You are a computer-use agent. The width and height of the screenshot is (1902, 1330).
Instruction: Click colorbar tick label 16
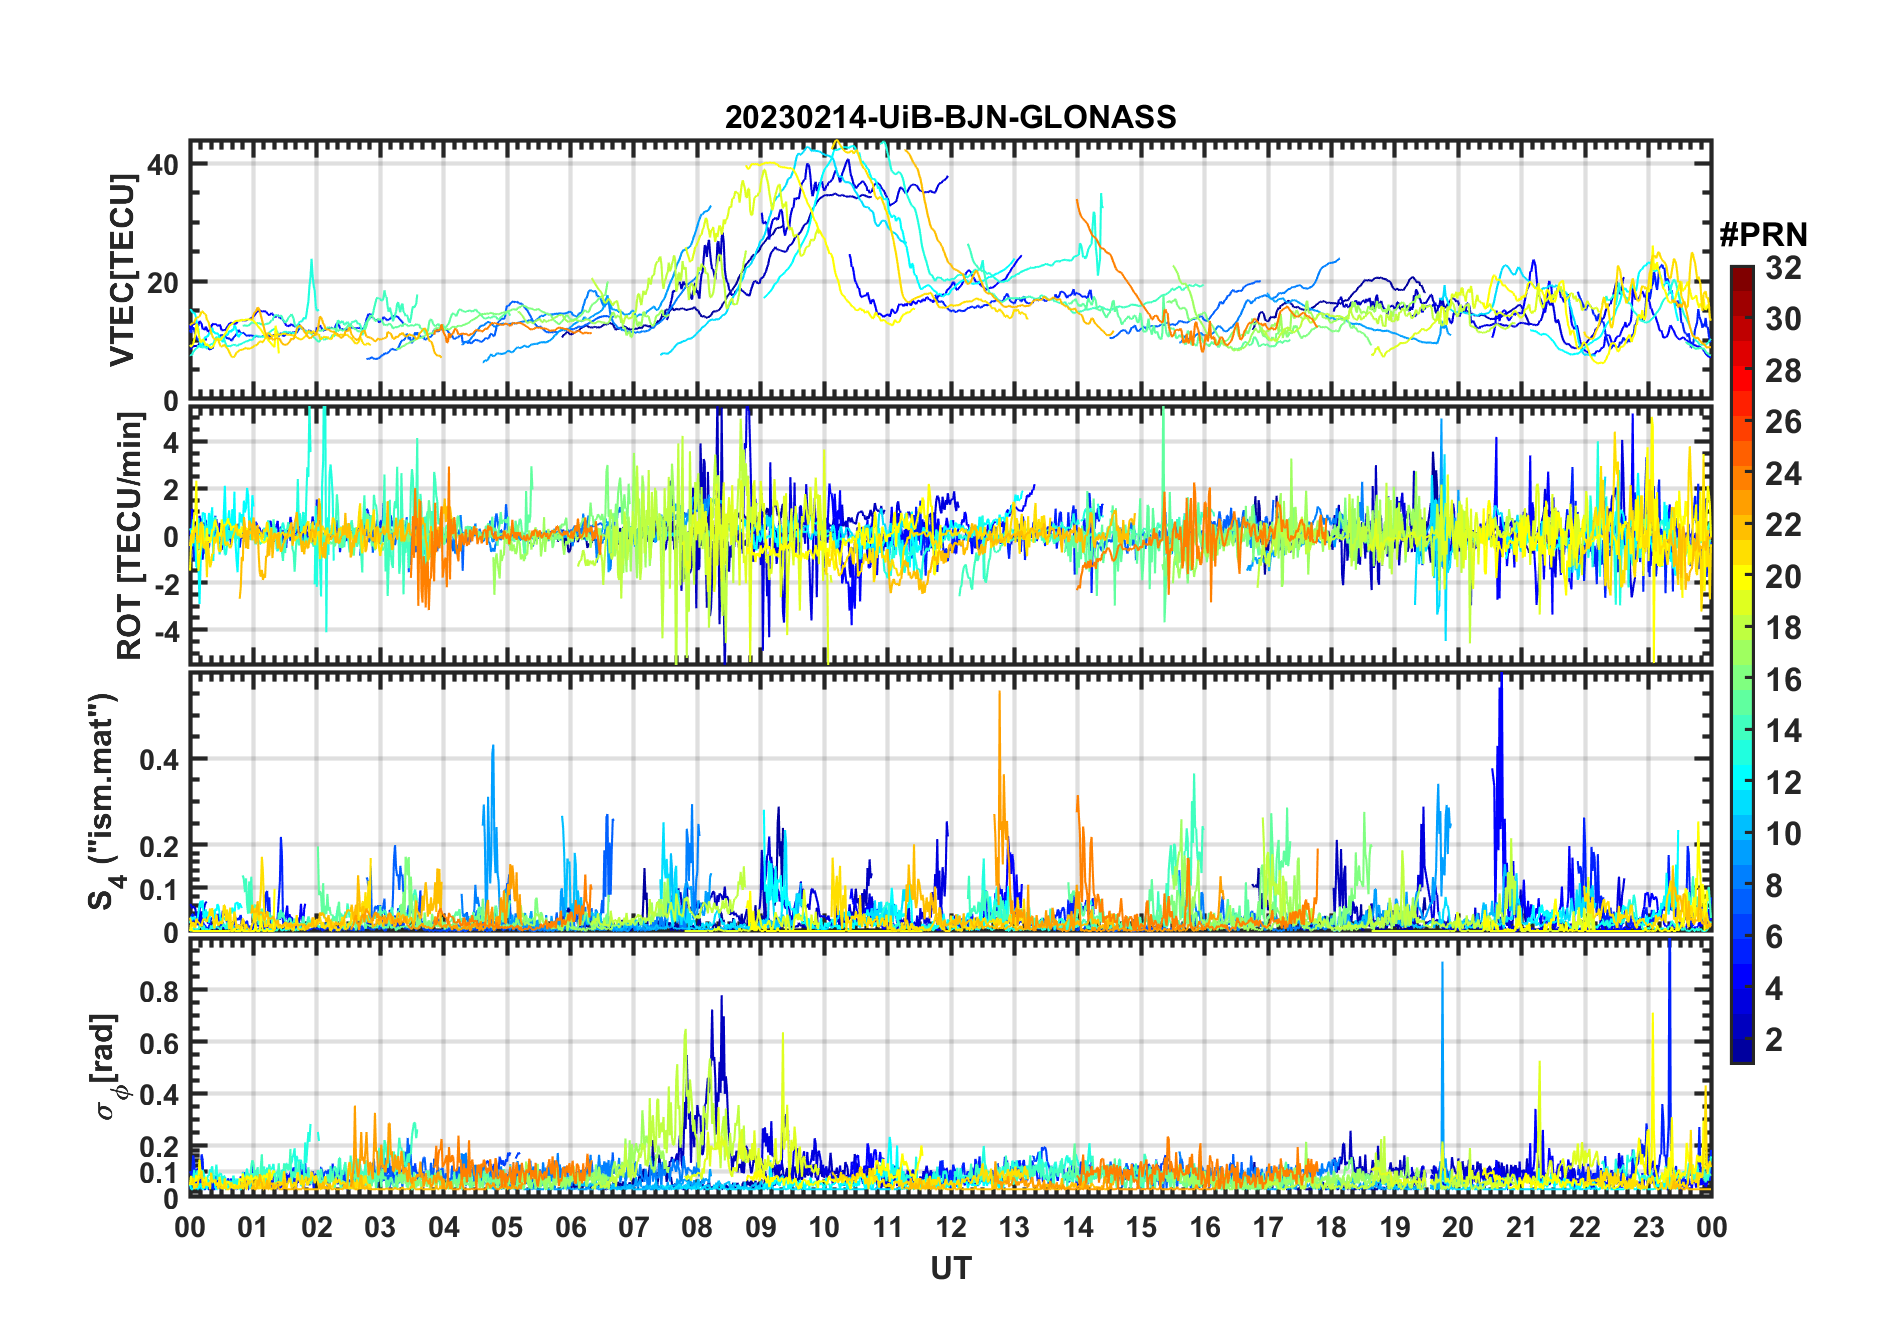[x=1783, y=680]
